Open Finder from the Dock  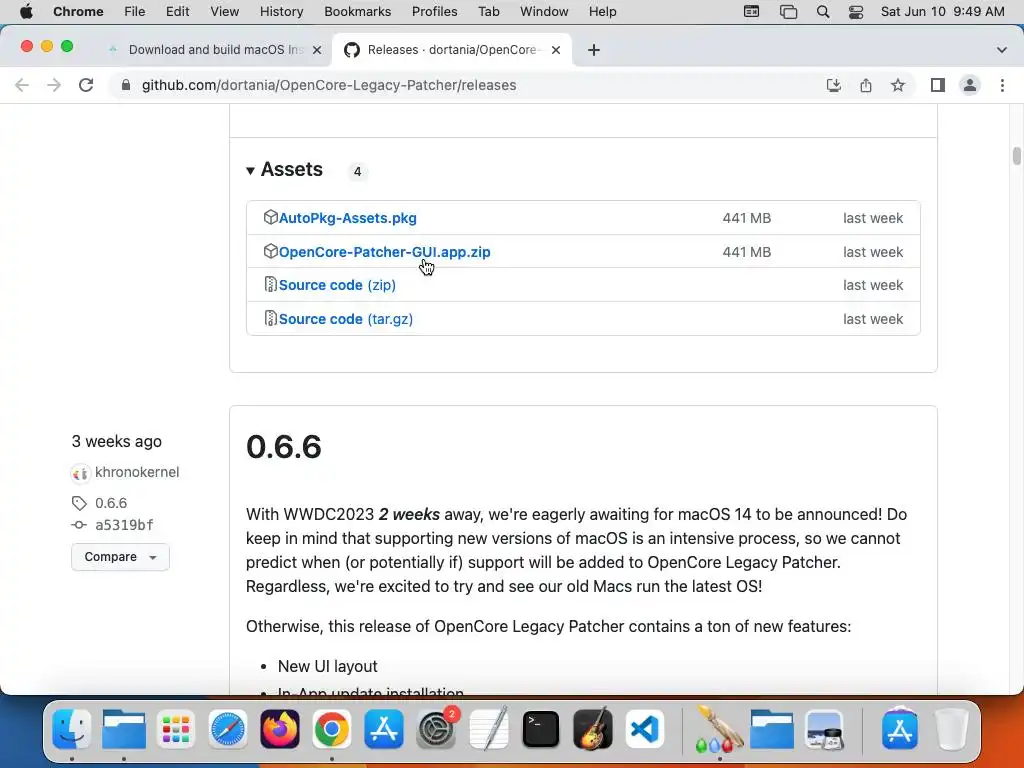pos(71,729)
